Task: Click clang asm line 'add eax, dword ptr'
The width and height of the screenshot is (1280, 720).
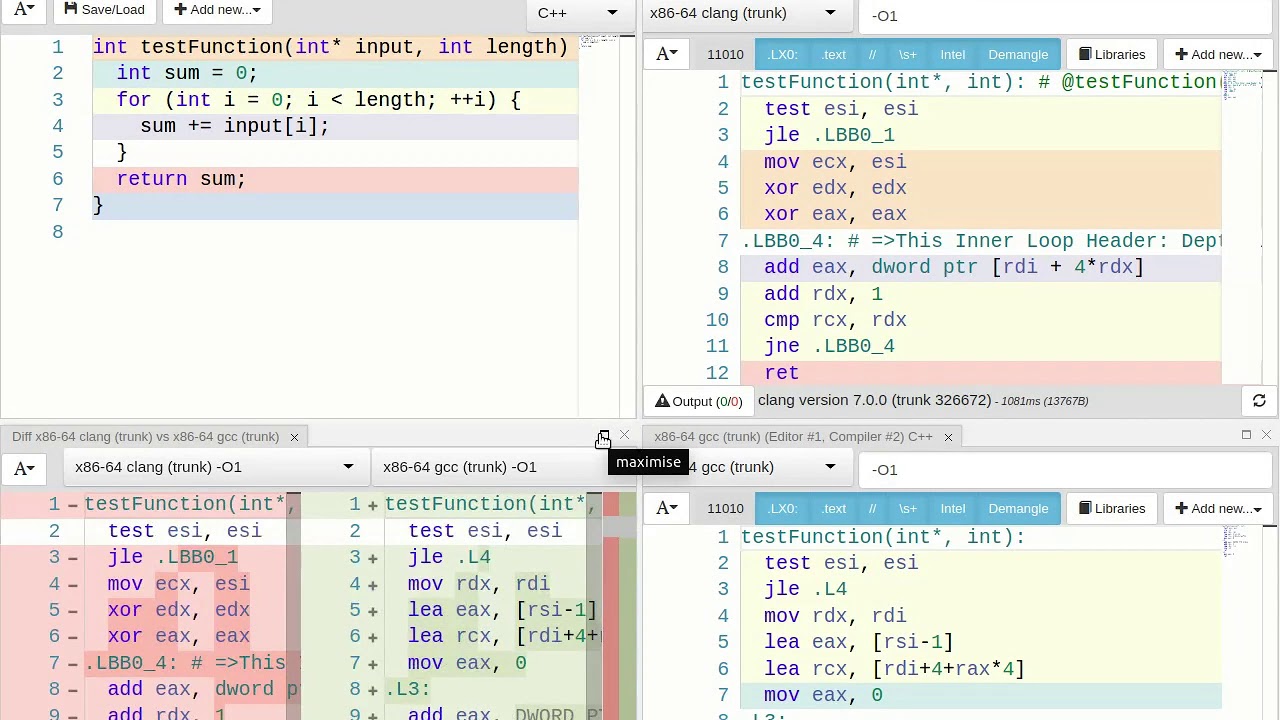Action: coord(953,267)
